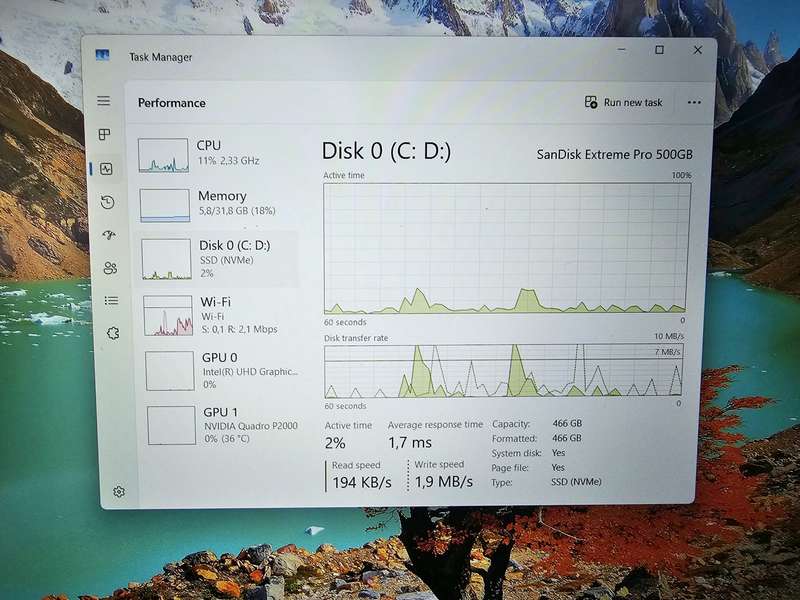Viewport: 800px width, 600px height.
Task: Maximize the Task Manager window
Action: point(659,49)
